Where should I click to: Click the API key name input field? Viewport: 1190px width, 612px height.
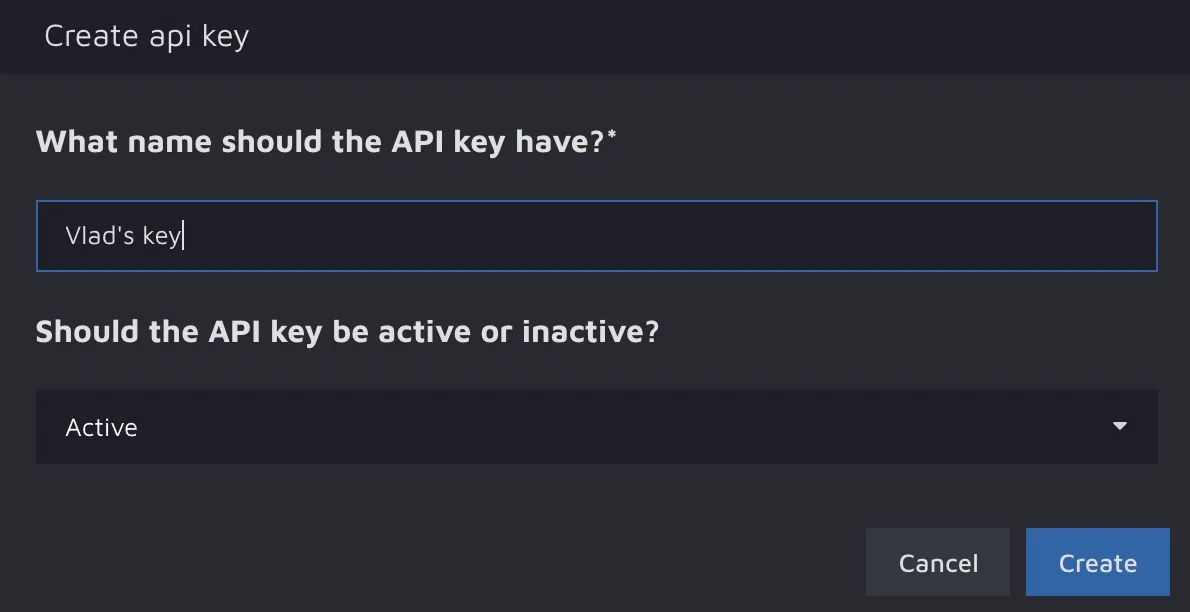pyautogui.click(x=596, y=236)
